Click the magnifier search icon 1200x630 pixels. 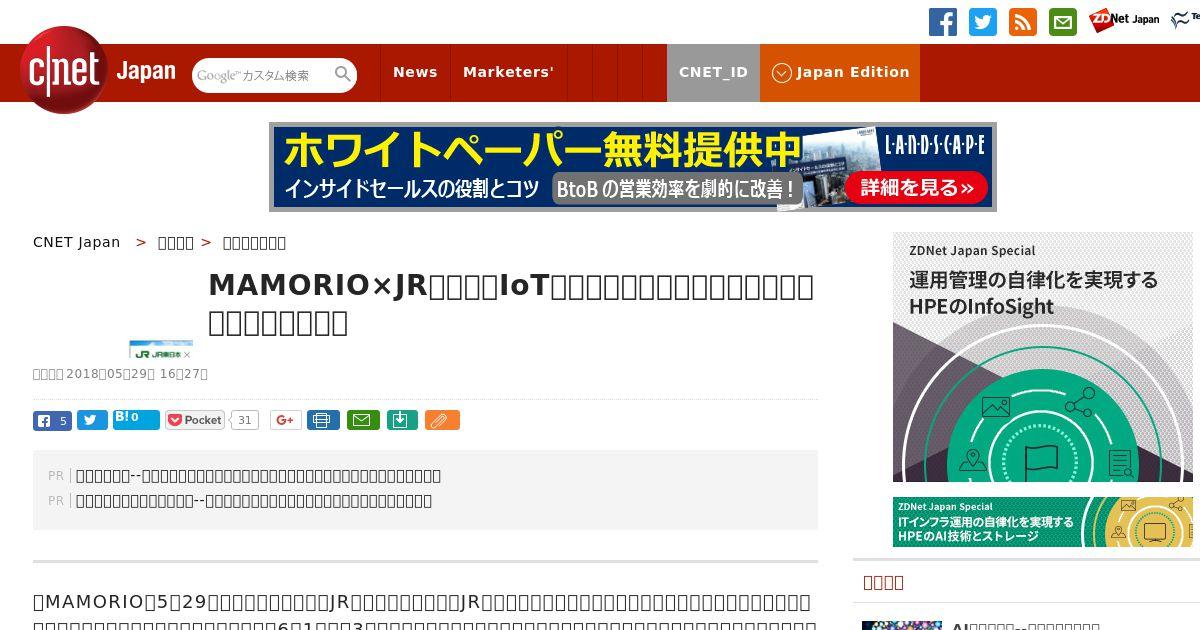coord(343,74)
